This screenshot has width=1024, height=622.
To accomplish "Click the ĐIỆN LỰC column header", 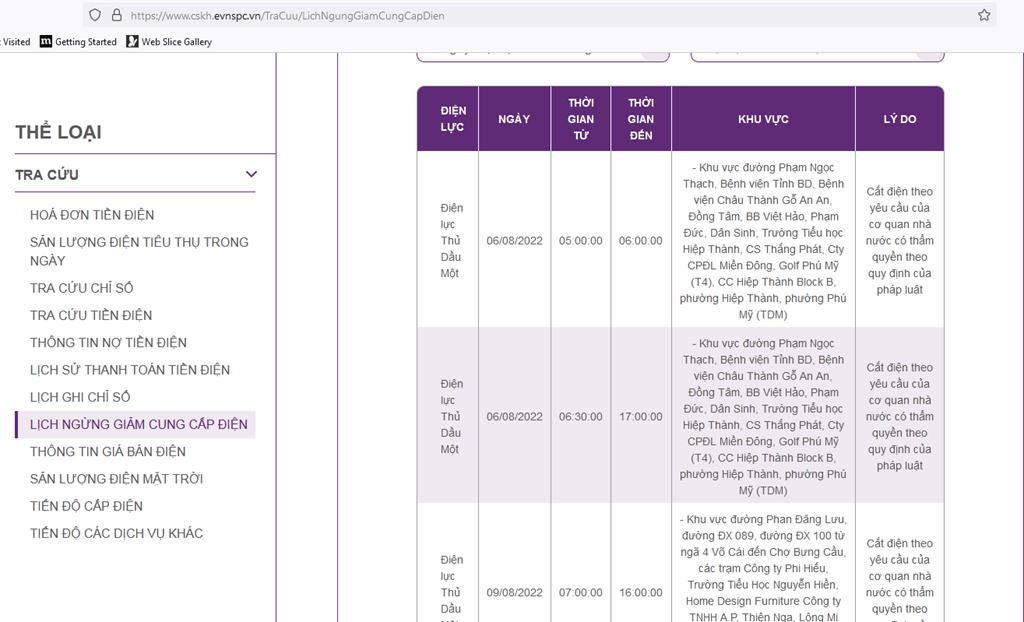I will tap(448, 119).
